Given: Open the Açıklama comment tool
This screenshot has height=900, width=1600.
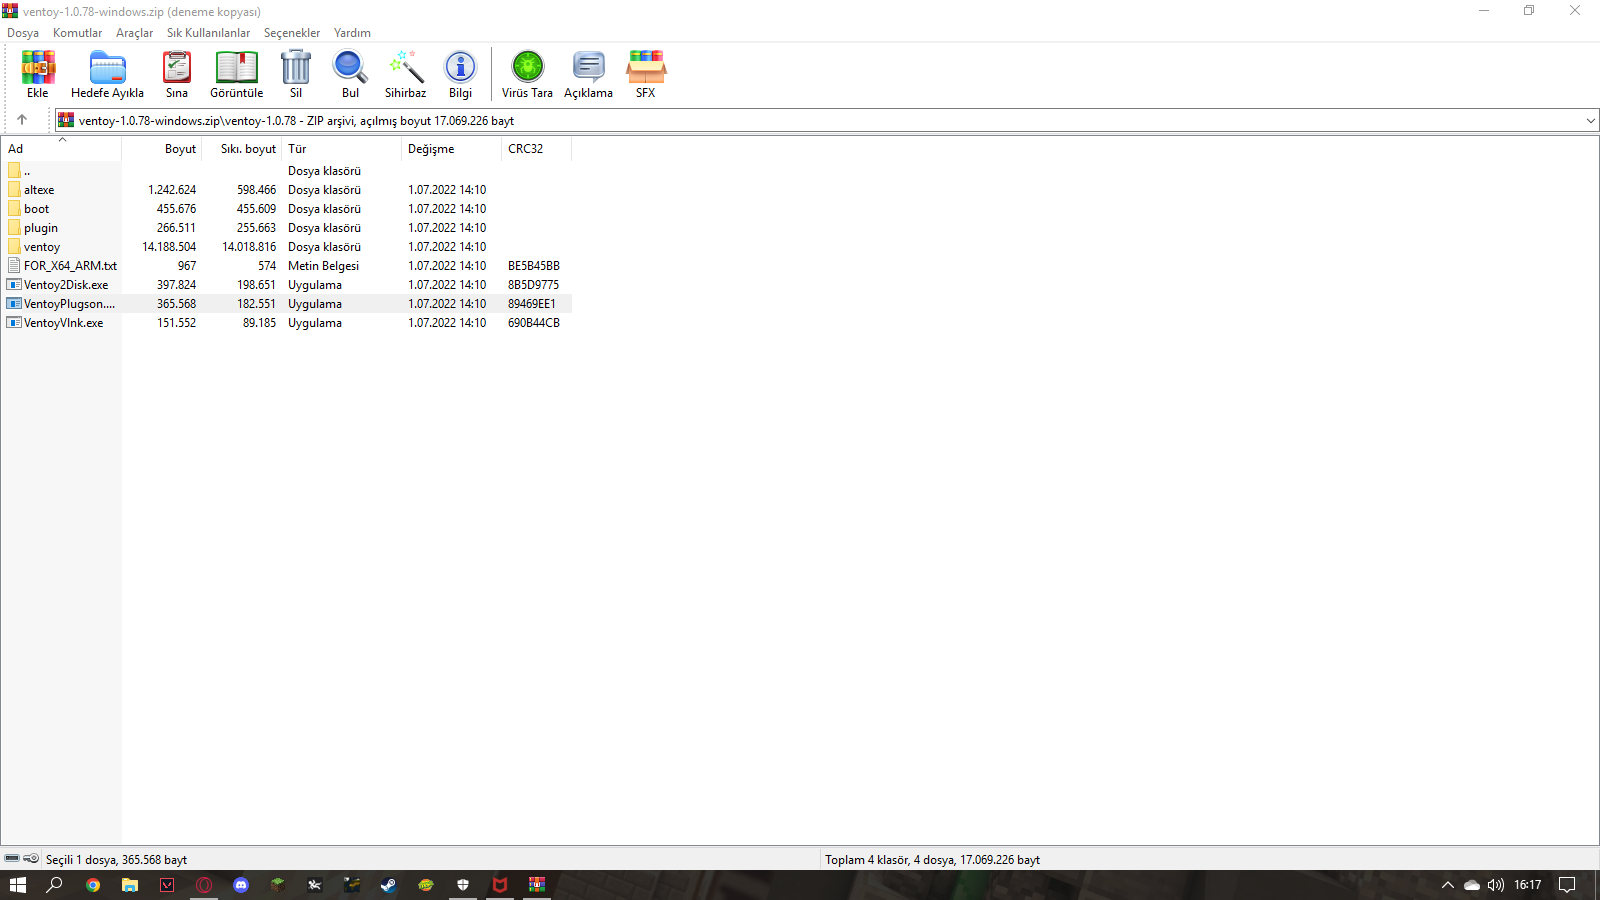Looking at the screenshot, I should point(589,67).
